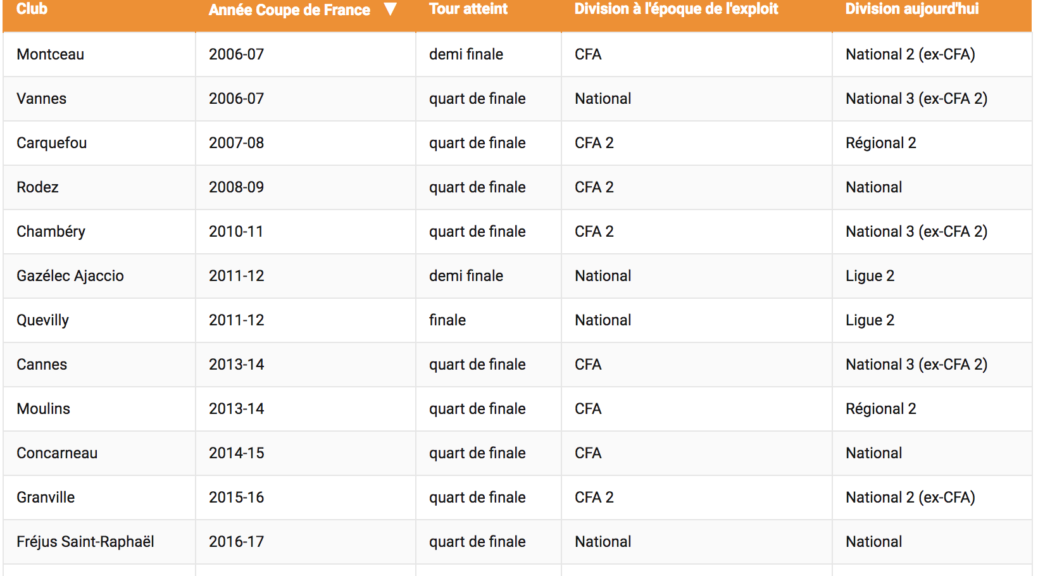
Task: Click the Gazélec Ajaccio club name
Action: click(70, 276)
